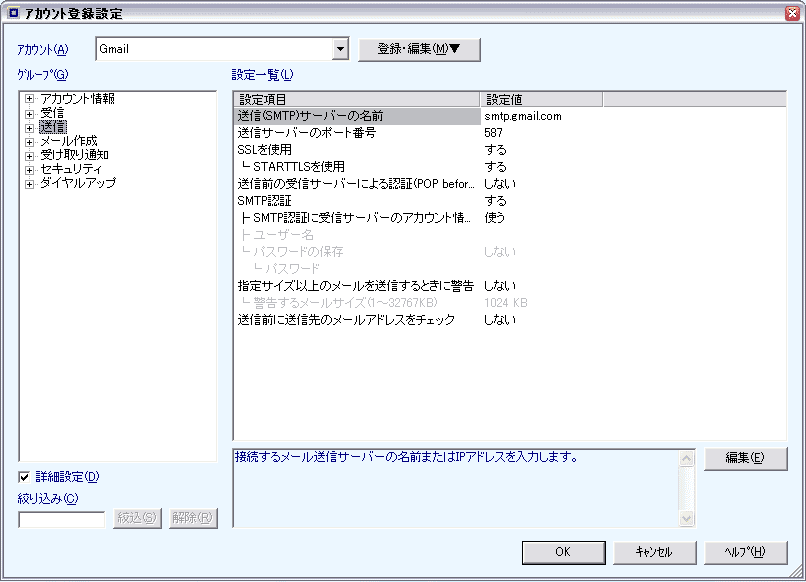Image resolution: width=806 pixels, height=582 pixels.
Task: Select 送信 in the group tree
Action: (52, 127)
